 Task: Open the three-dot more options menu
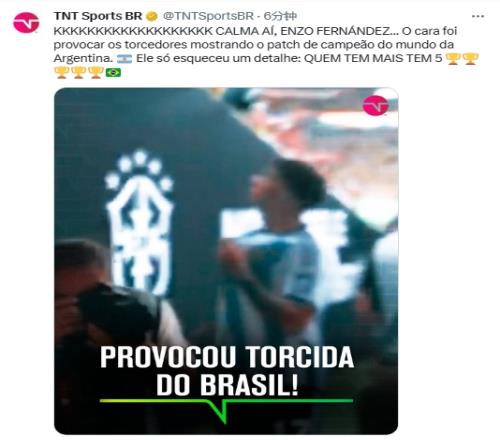tap(478, 16)
